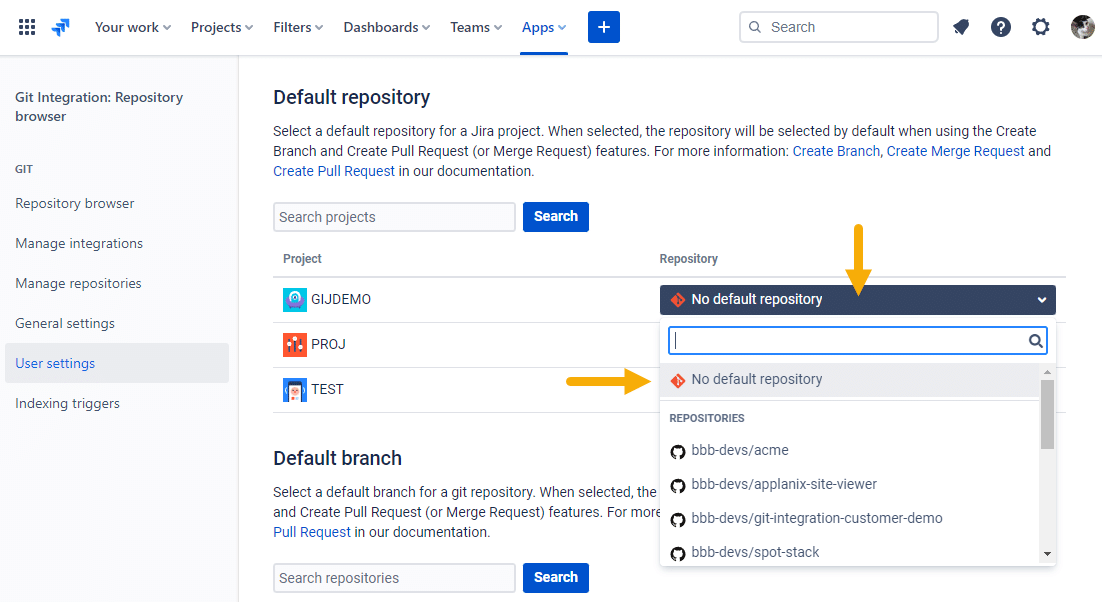The width and height of the screenshot is (1102, 602).
Task: Open the user profile avatar
Action: [x=1082, y=27]
